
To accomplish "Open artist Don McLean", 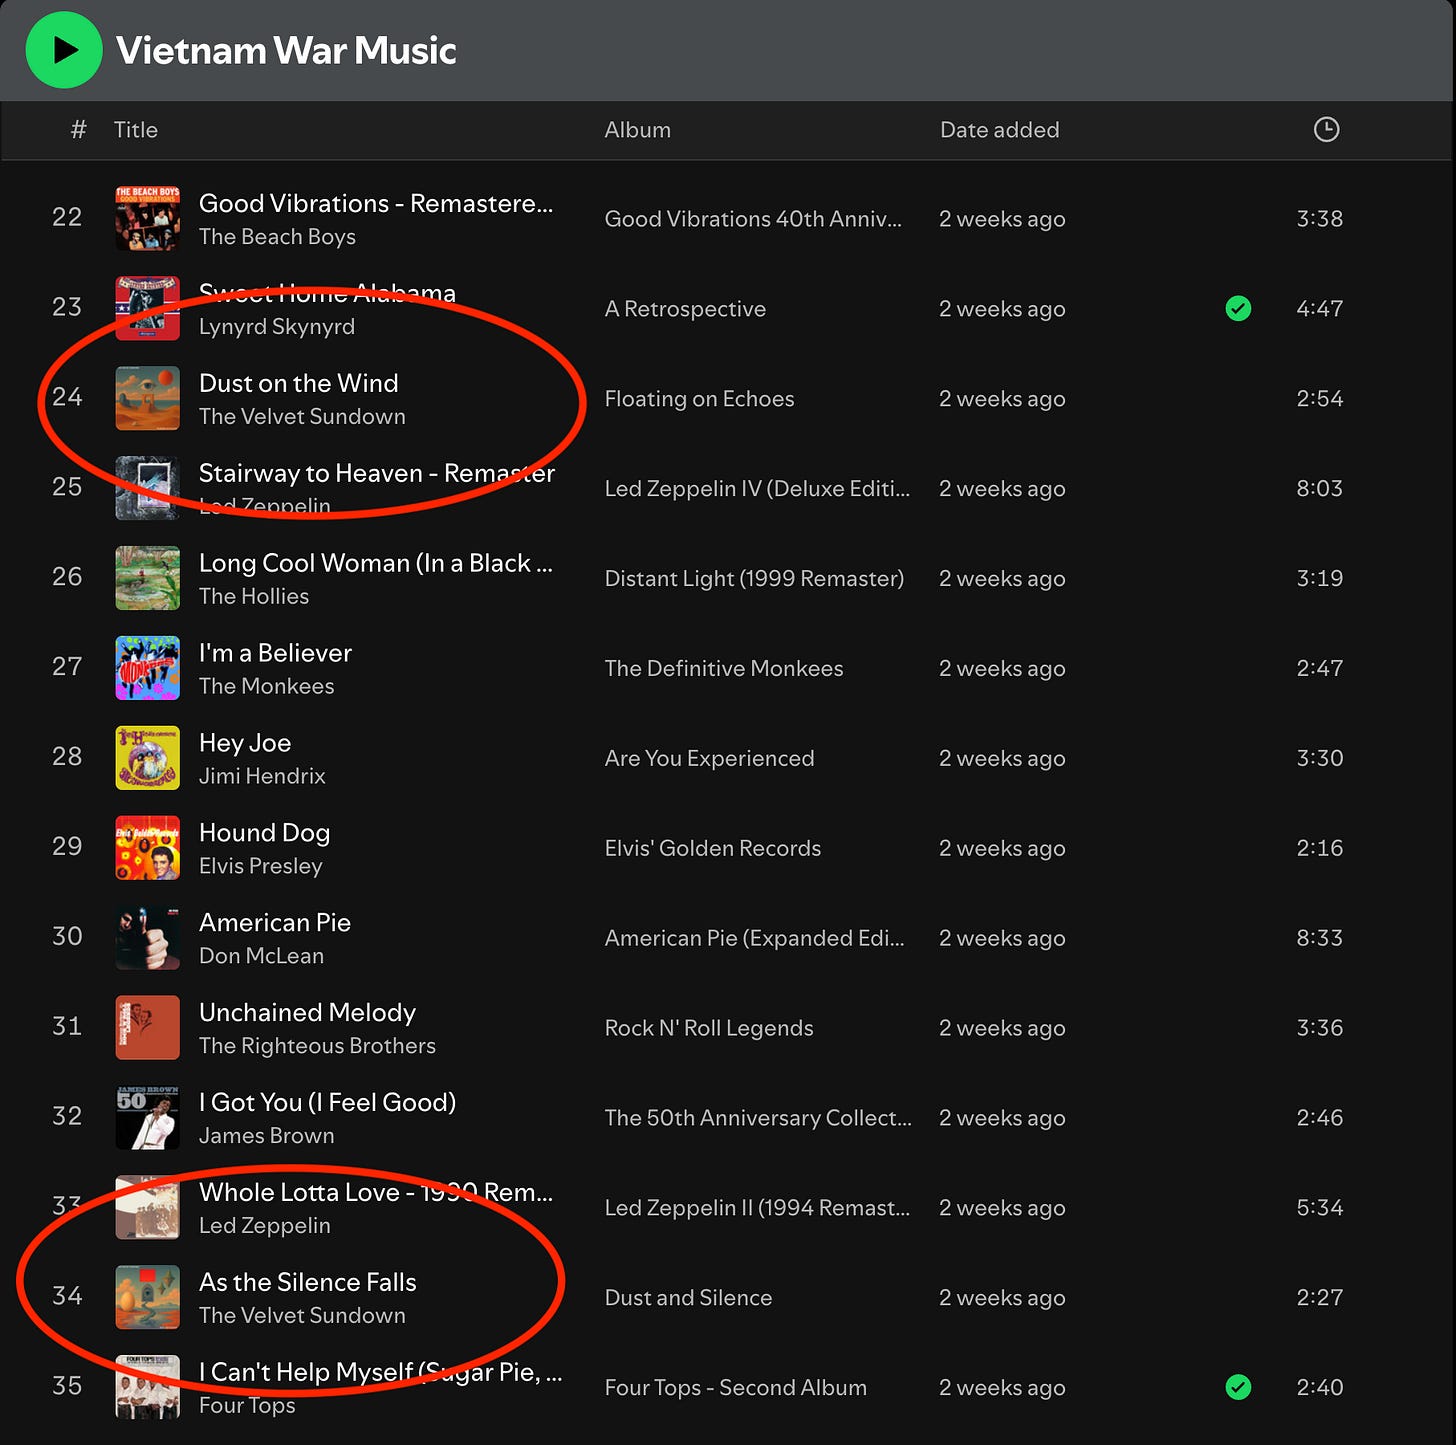I will [262, 957].
